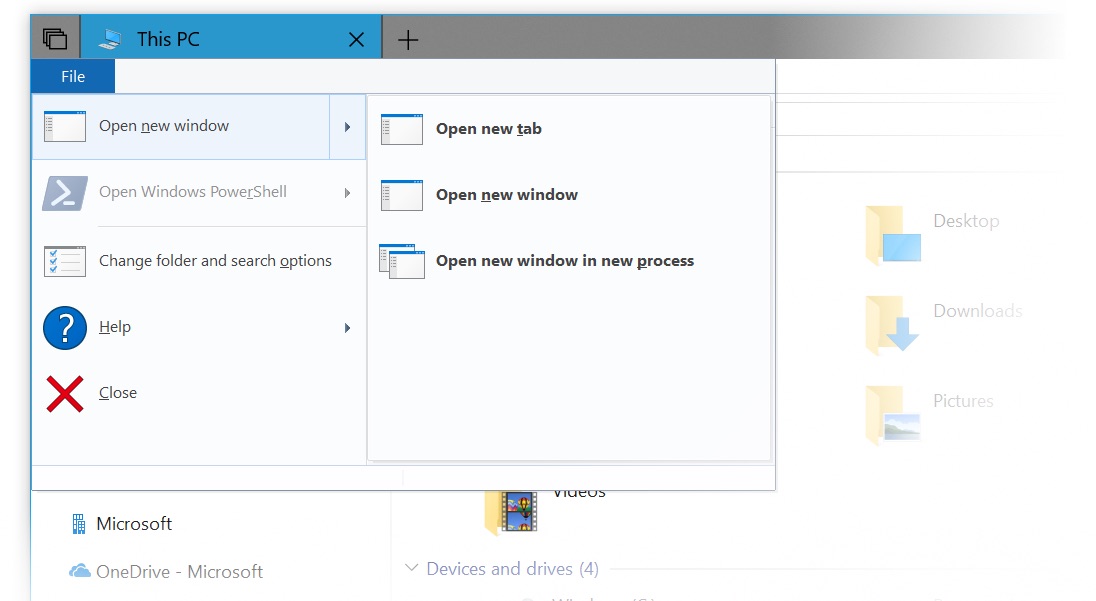The height and width of the screenshot is (601, 1096).
Task: Collapse the Devices and drives section chevron
Action: 412,568
